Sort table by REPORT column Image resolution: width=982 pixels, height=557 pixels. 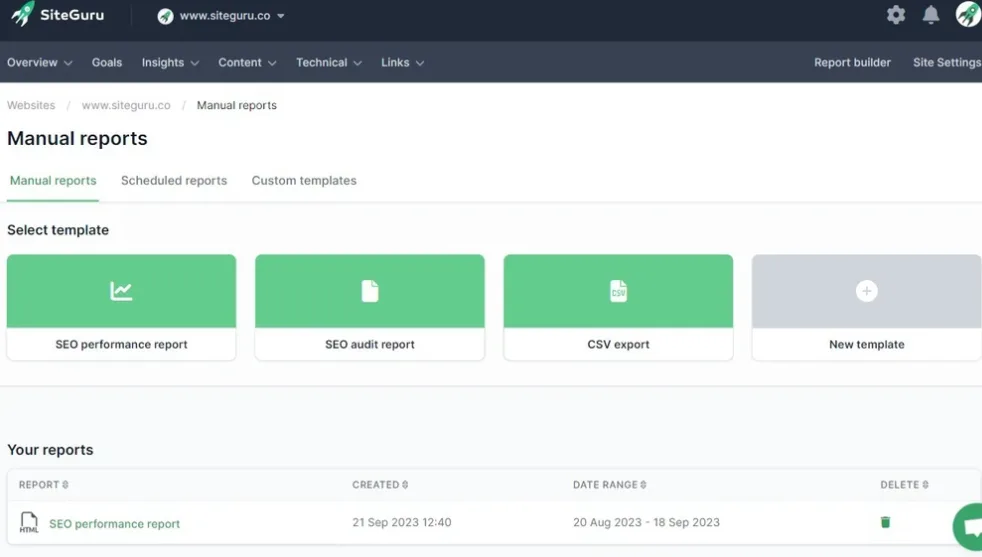click(43, 484)
